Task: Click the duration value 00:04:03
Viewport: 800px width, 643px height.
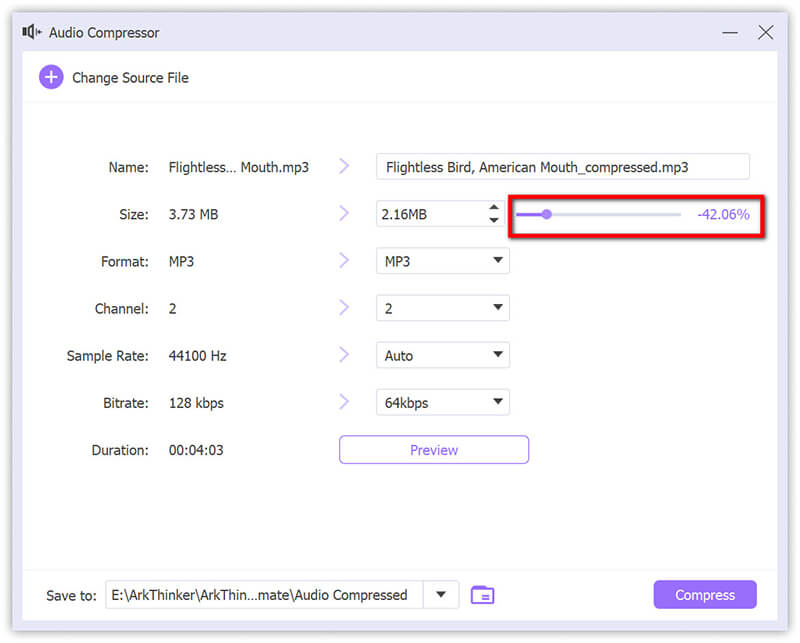Action: point(196,450)
